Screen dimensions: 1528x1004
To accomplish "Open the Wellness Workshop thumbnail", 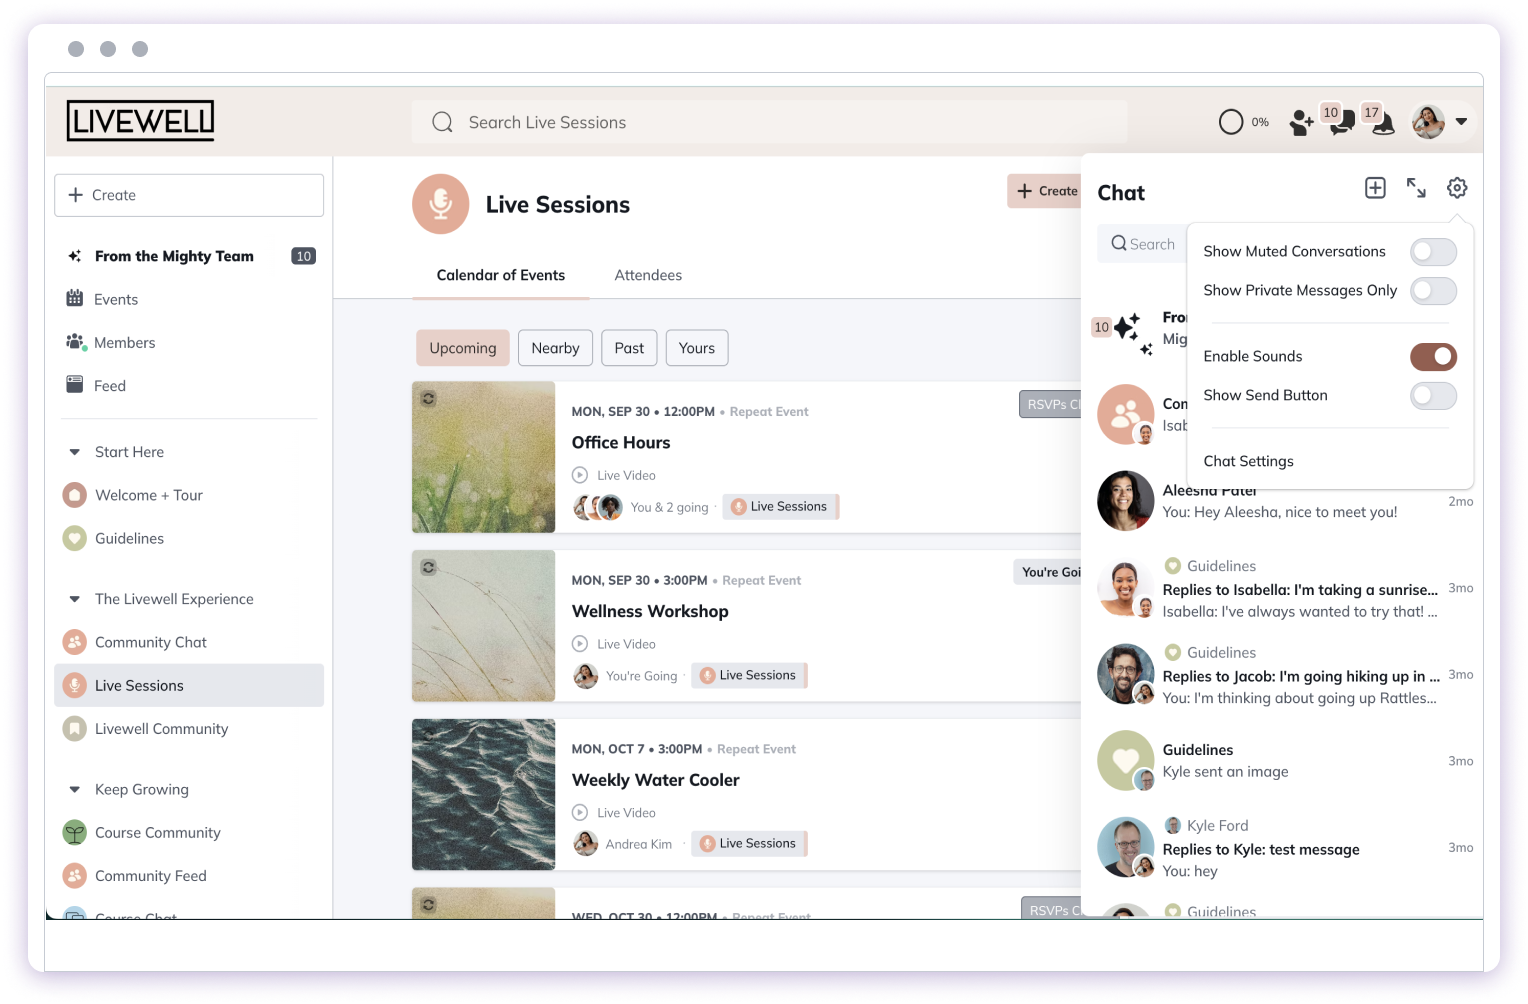I will coord(483,626).
